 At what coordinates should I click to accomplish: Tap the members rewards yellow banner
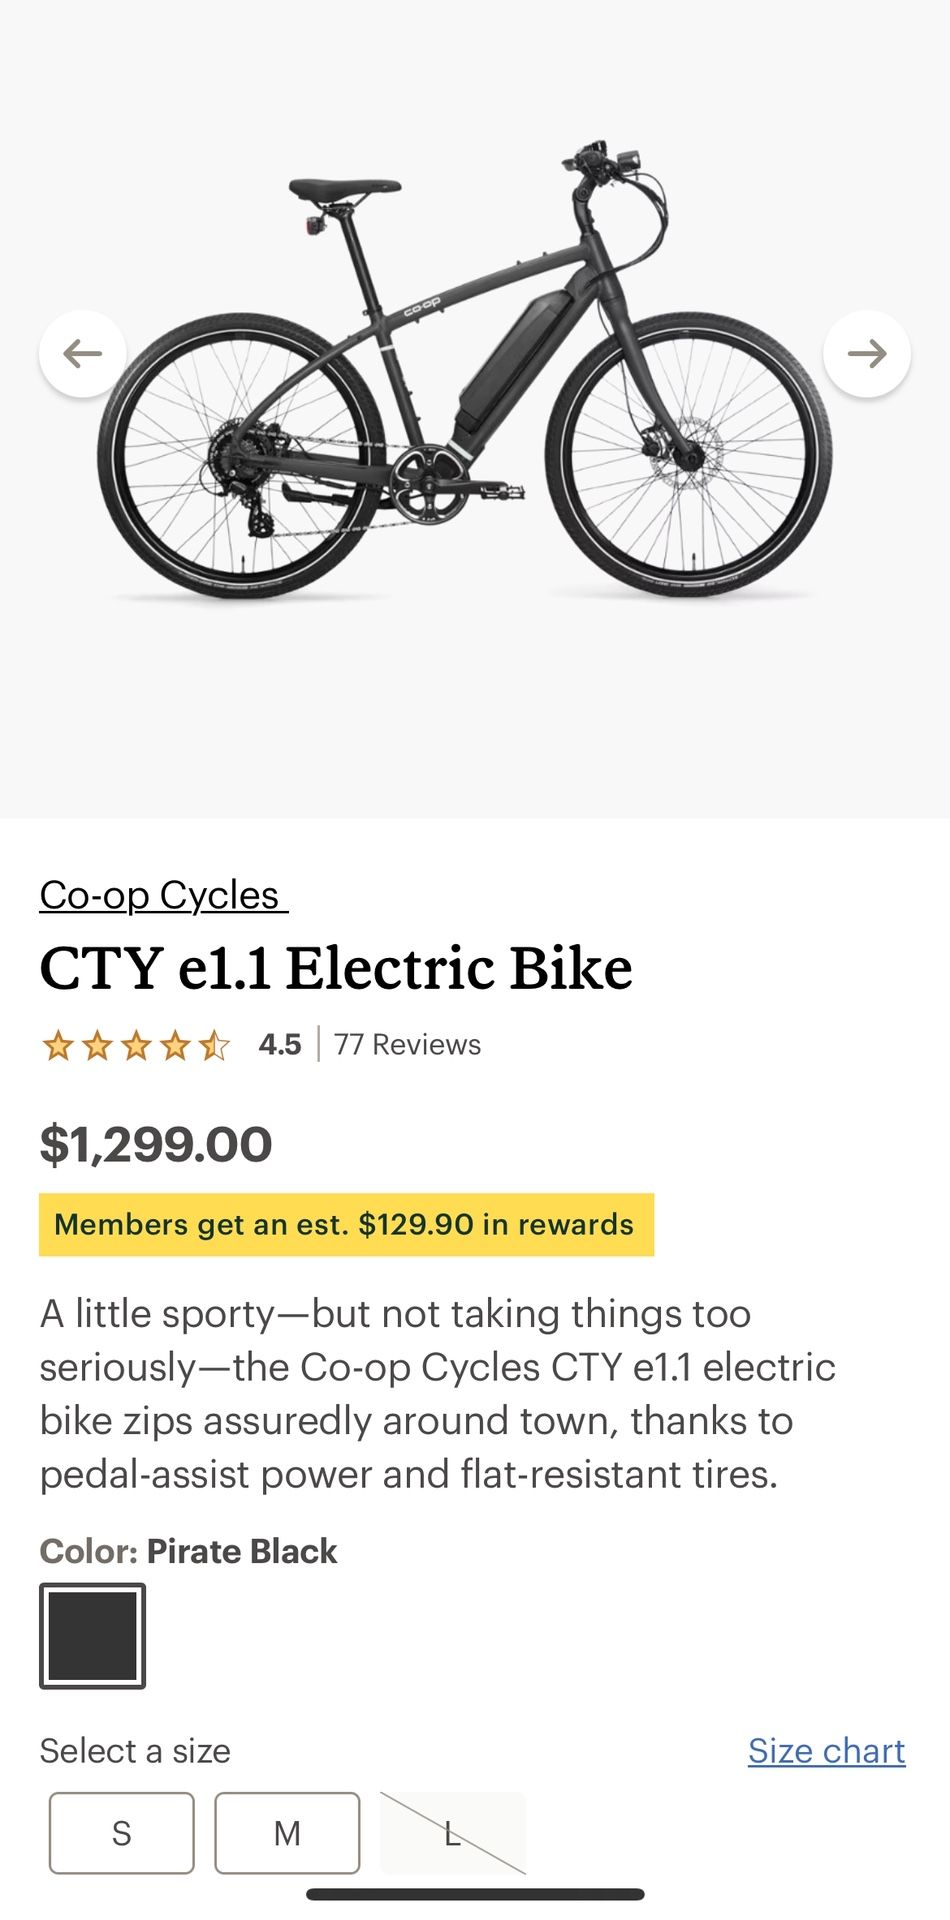click(346, 1224)
